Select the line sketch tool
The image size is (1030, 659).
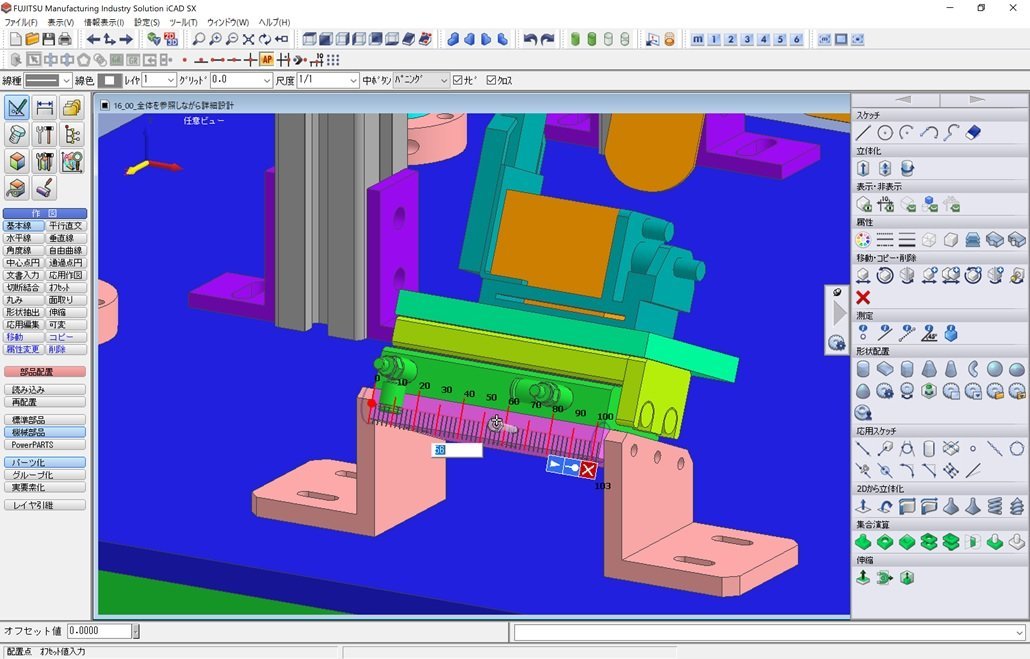pos(863,133)
